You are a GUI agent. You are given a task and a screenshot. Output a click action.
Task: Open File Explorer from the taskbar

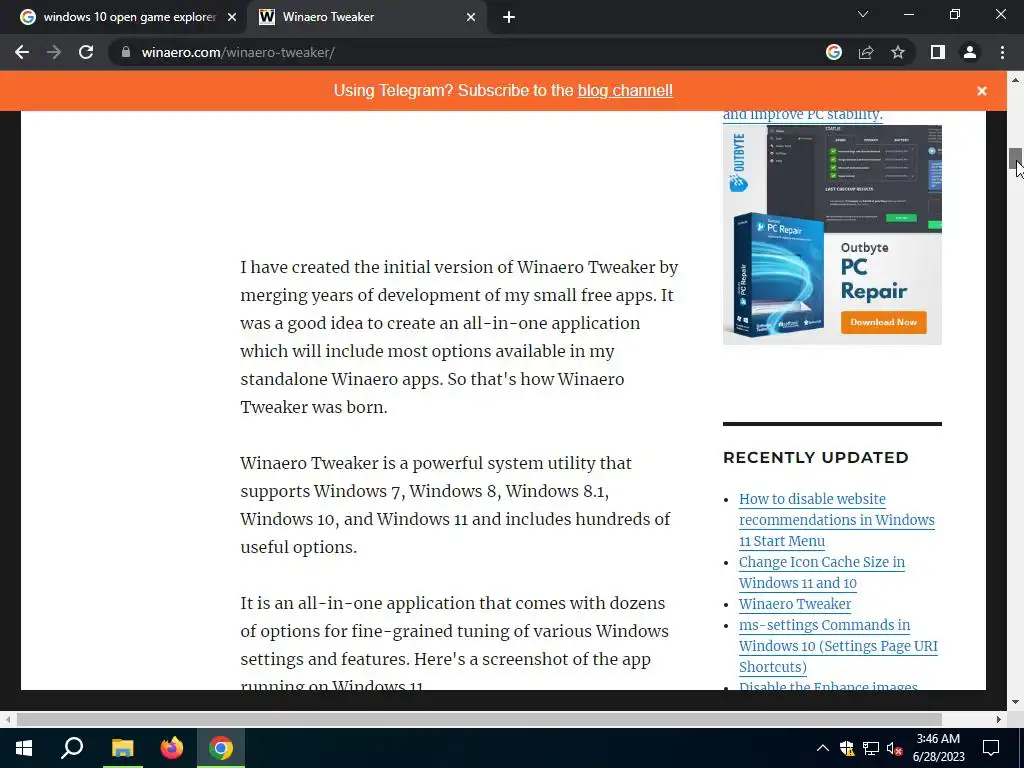(x=122, y=748)
